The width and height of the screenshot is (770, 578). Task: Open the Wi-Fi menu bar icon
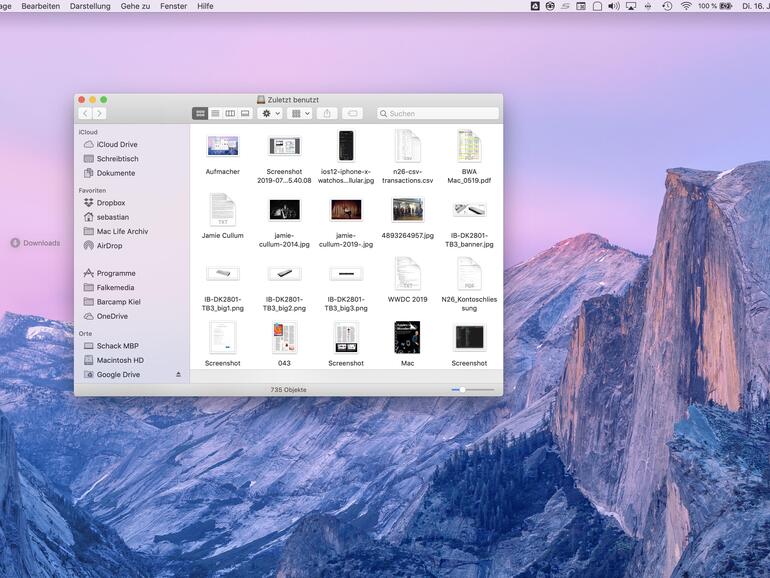click(686, 6)
